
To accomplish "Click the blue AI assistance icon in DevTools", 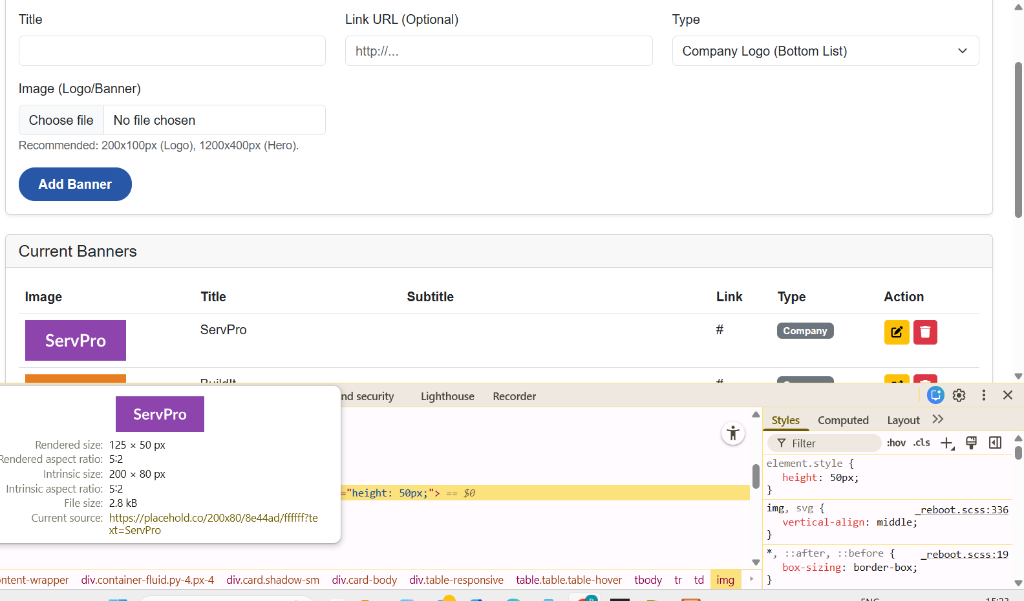I will coord(936,396).
